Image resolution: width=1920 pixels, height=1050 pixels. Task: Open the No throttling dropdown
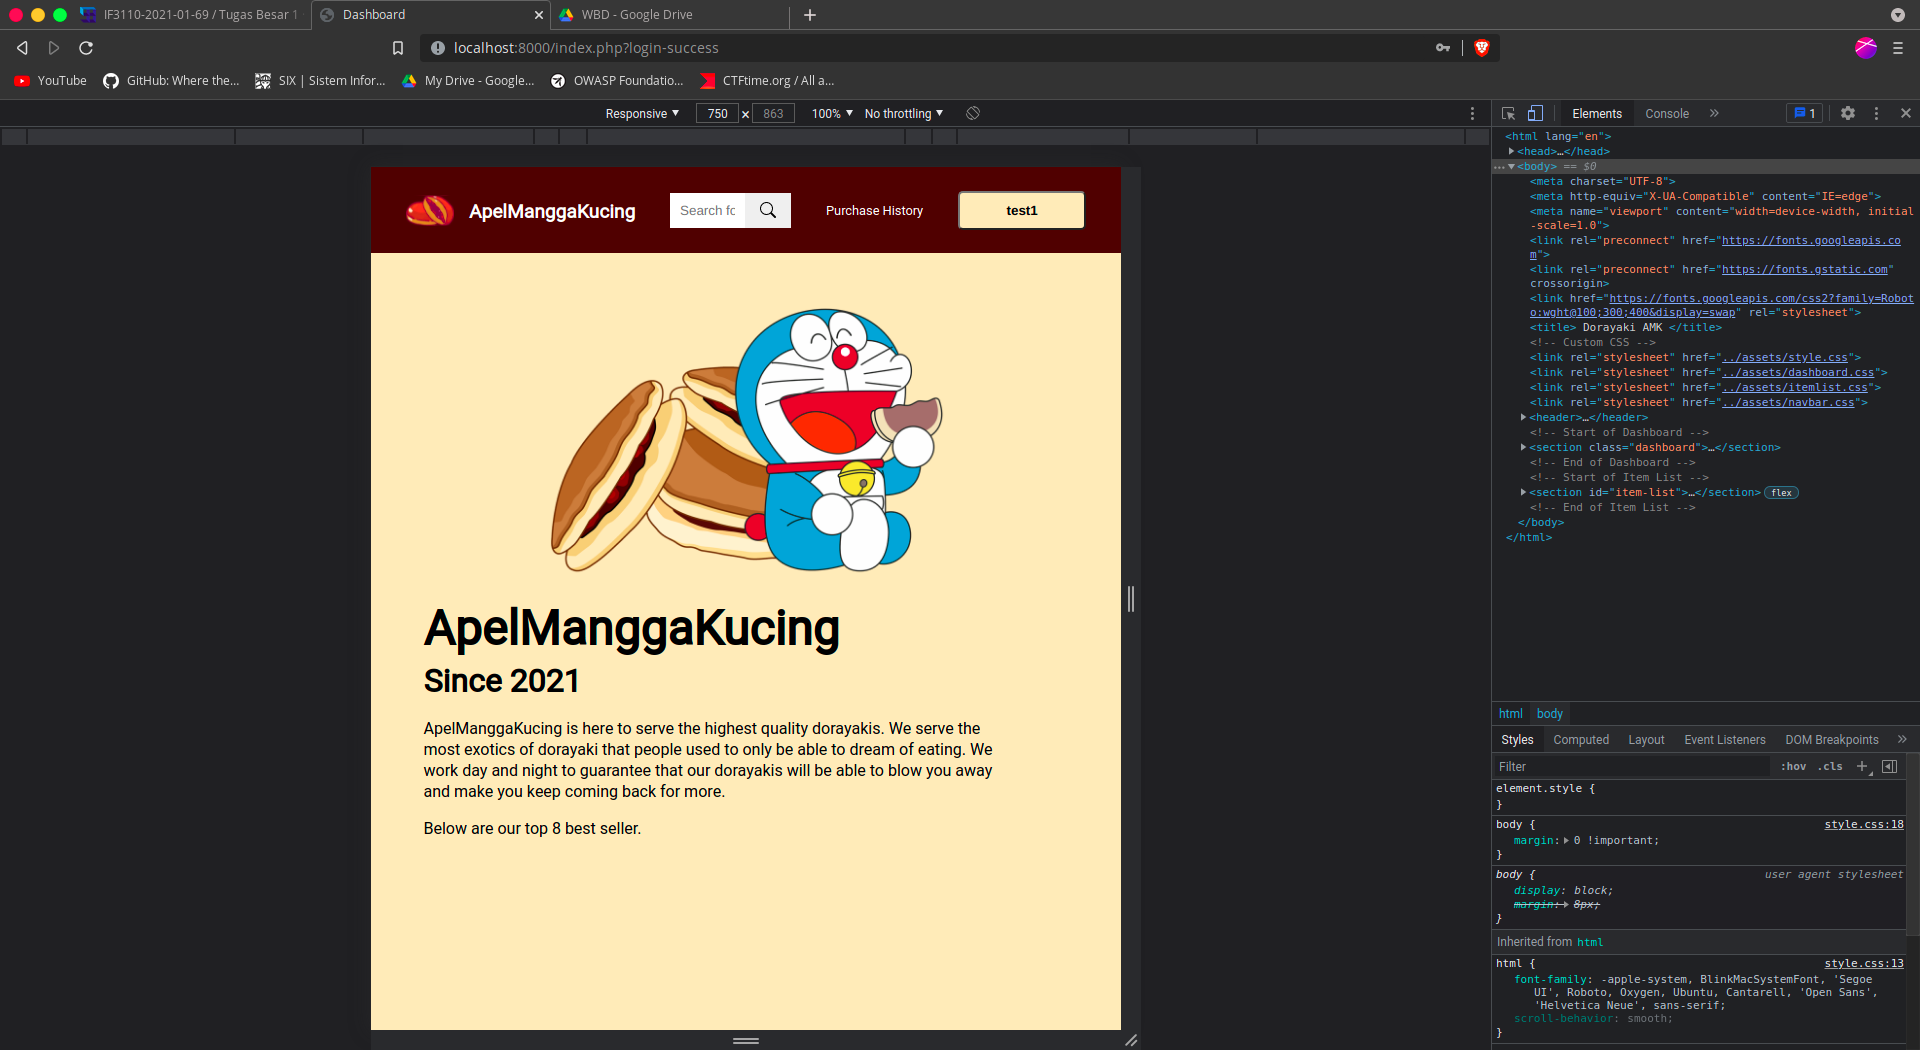pyautogui.click(x=904, y=114)
